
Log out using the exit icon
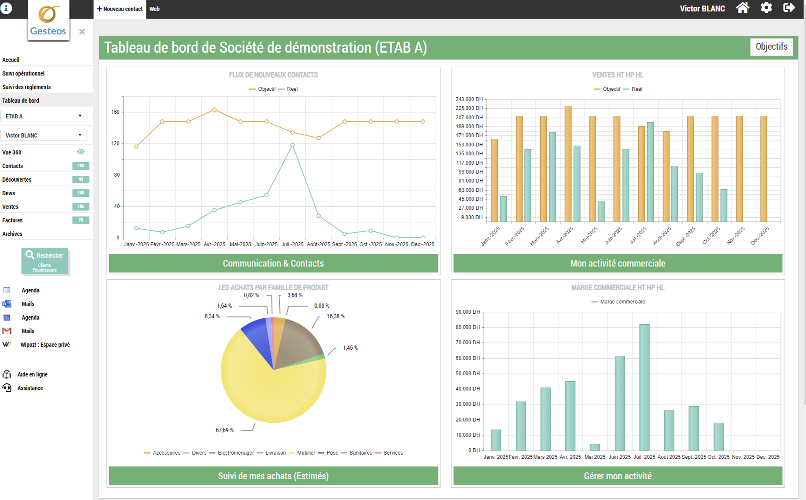tap(790, 8)
